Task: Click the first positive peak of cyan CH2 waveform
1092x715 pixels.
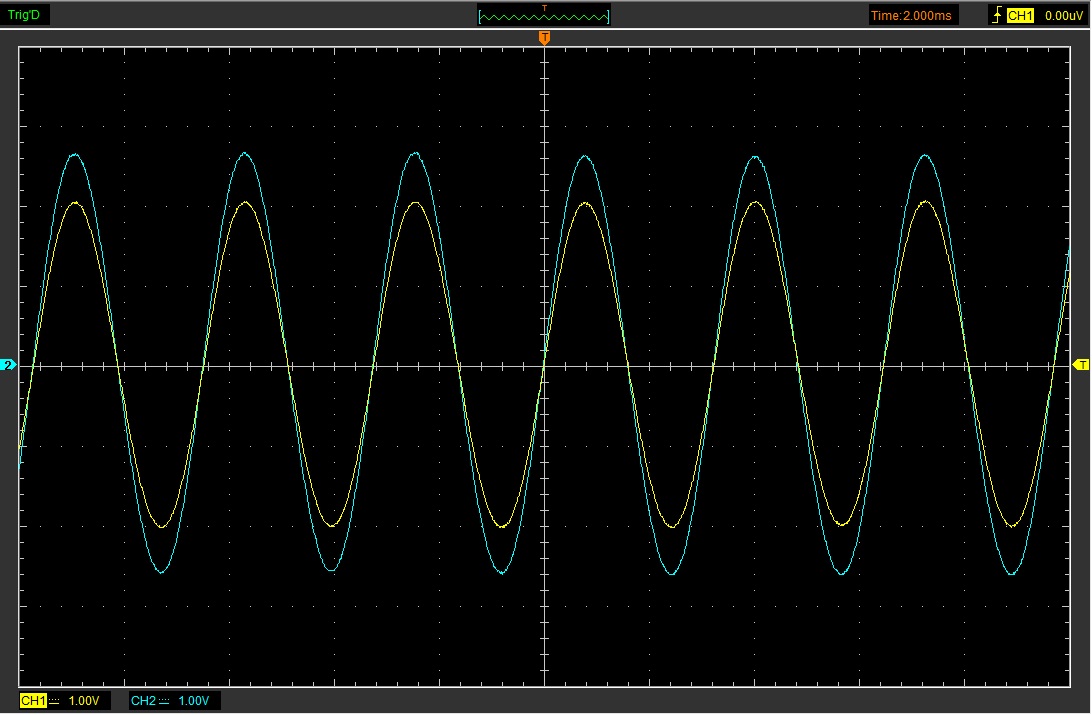Action: 76,155
